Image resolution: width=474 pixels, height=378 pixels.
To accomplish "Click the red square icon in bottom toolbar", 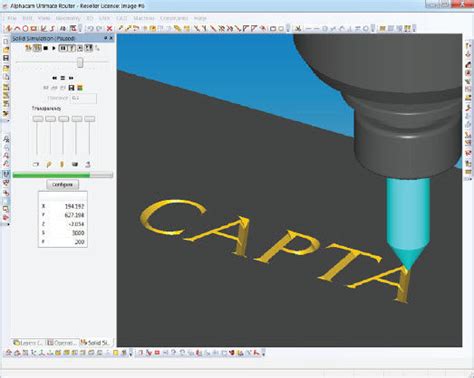I will (x=157, y=353).
